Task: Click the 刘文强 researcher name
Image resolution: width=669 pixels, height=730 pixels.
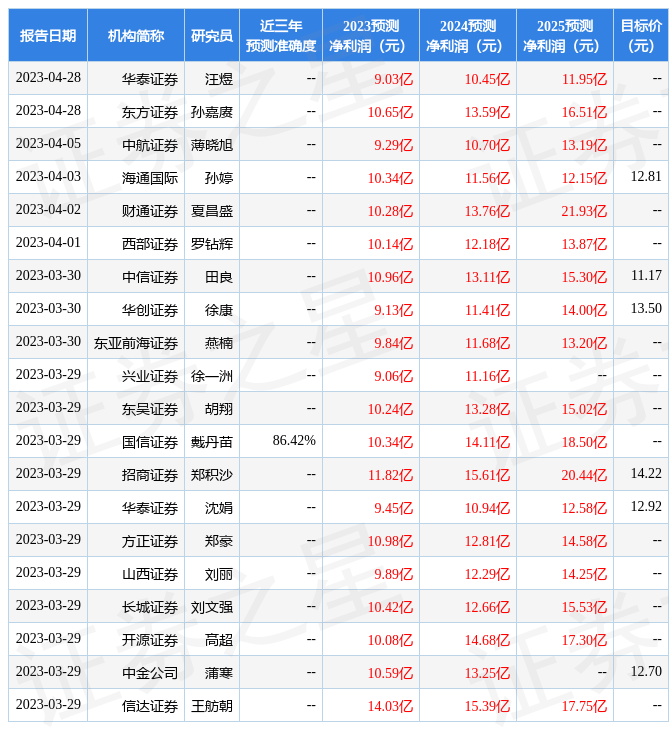Action: click(x=211, y=607)
